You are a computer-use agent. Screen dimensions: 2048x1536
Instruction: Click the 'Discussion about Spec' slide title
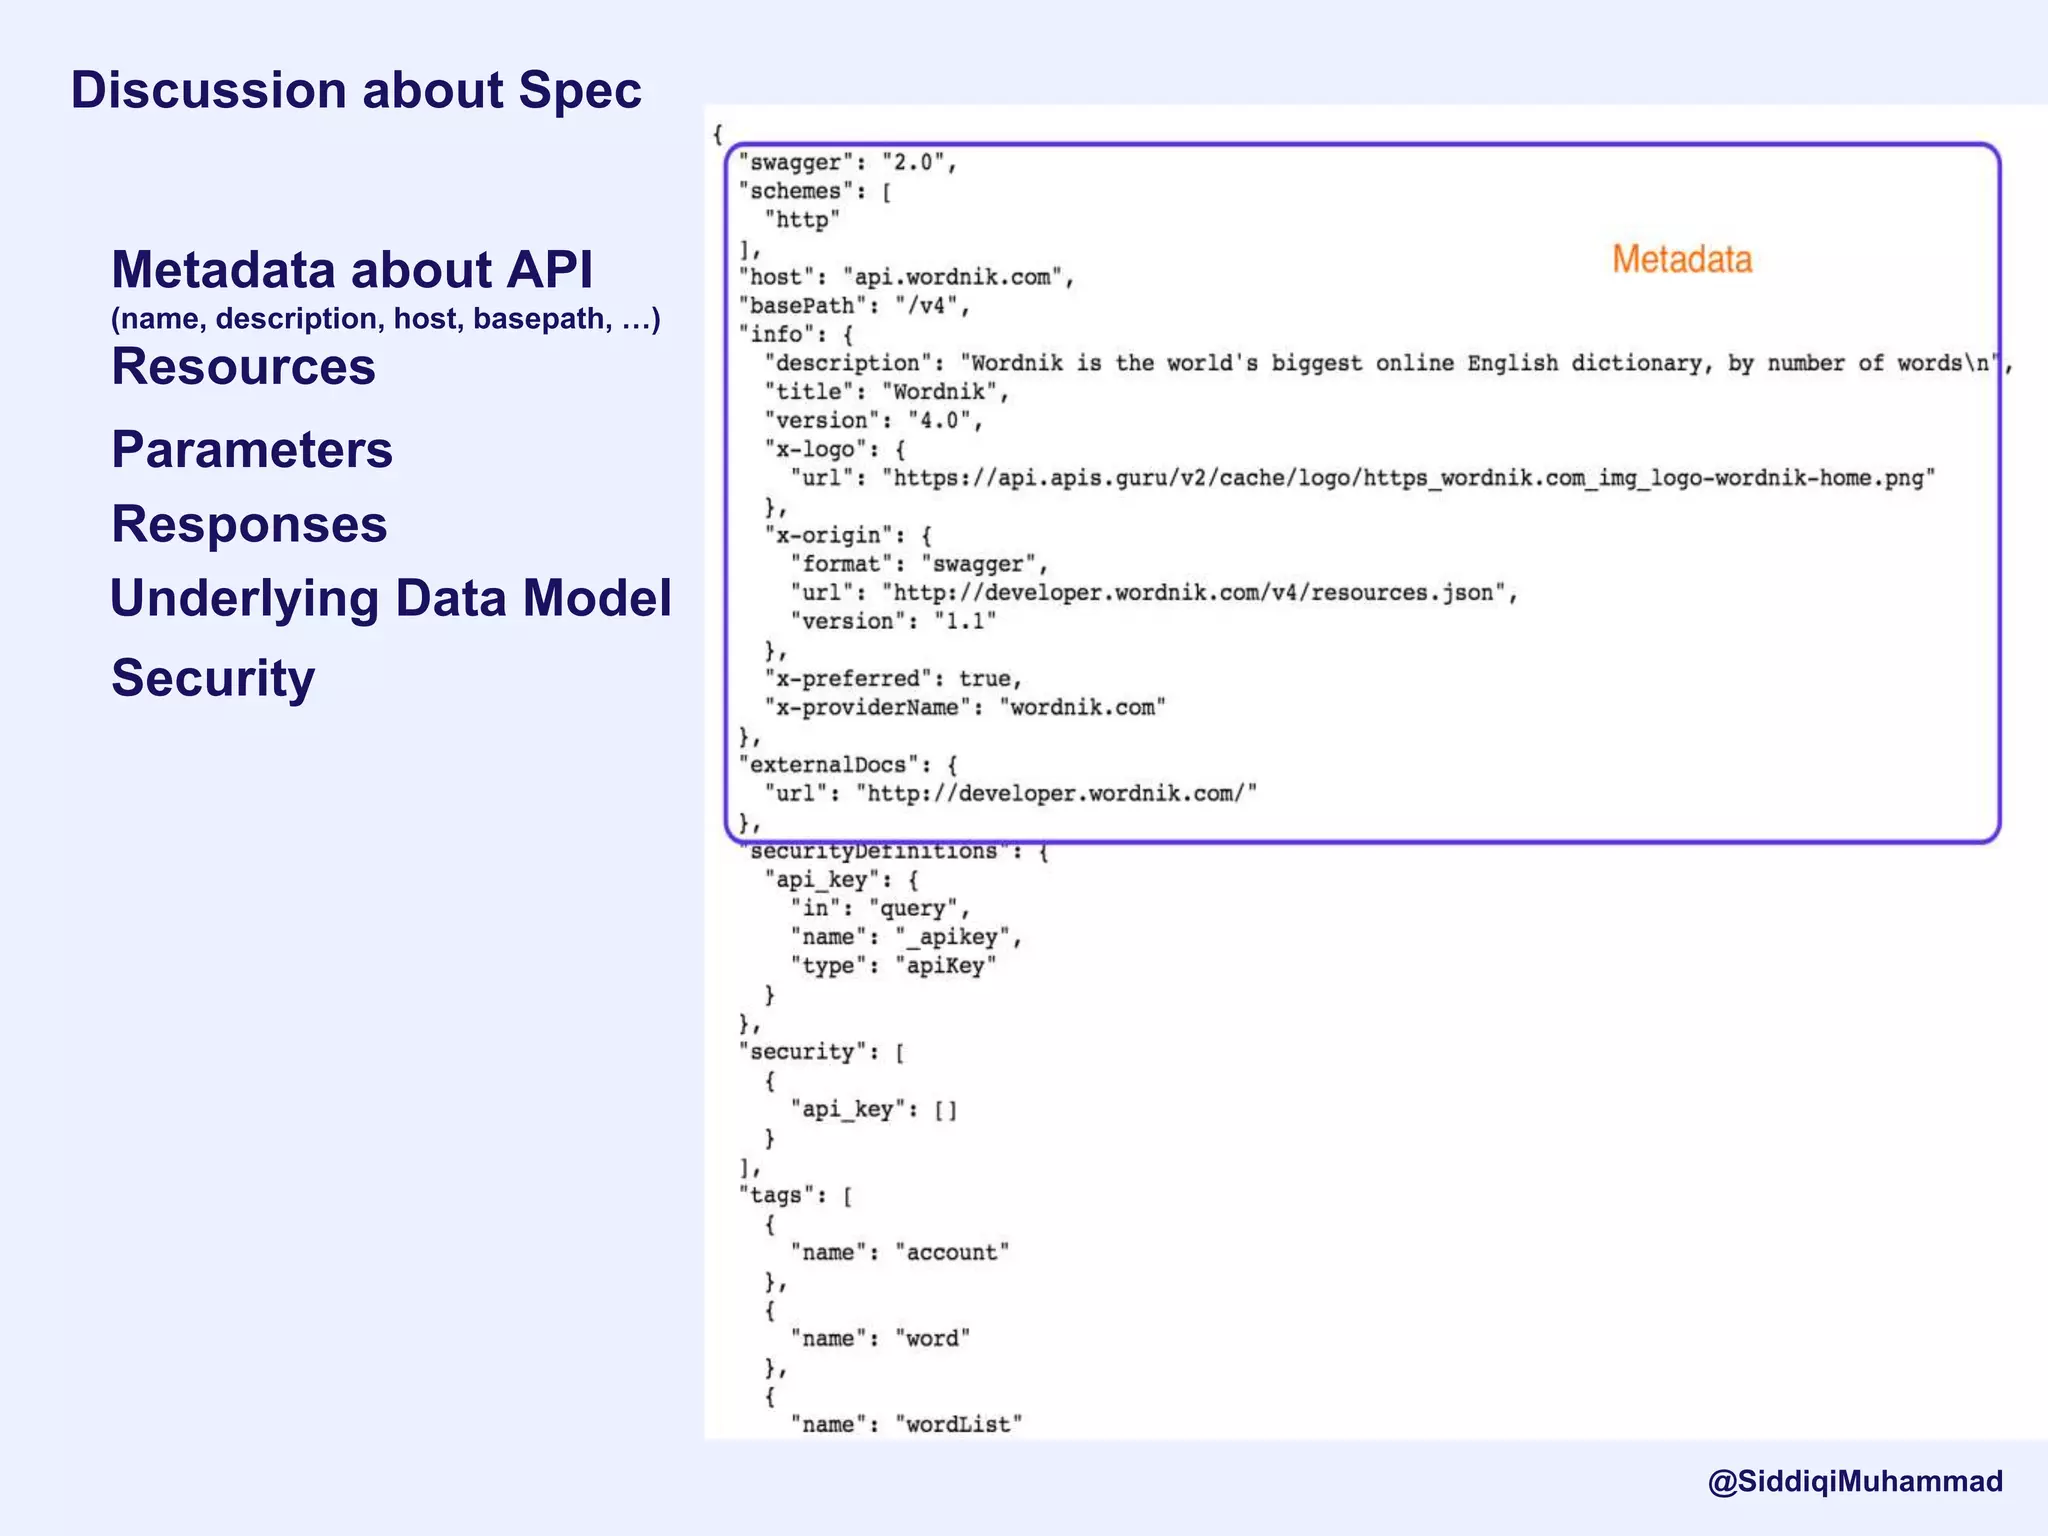[356, 90]
